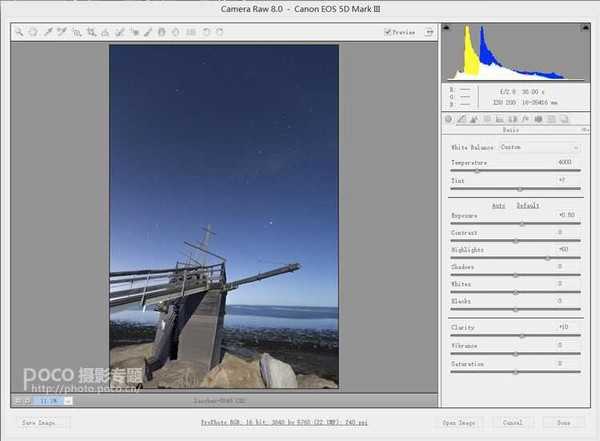Viewport: 600px width, 441px height.
Task: Select the Hand tool
Action: click(32, 32)
